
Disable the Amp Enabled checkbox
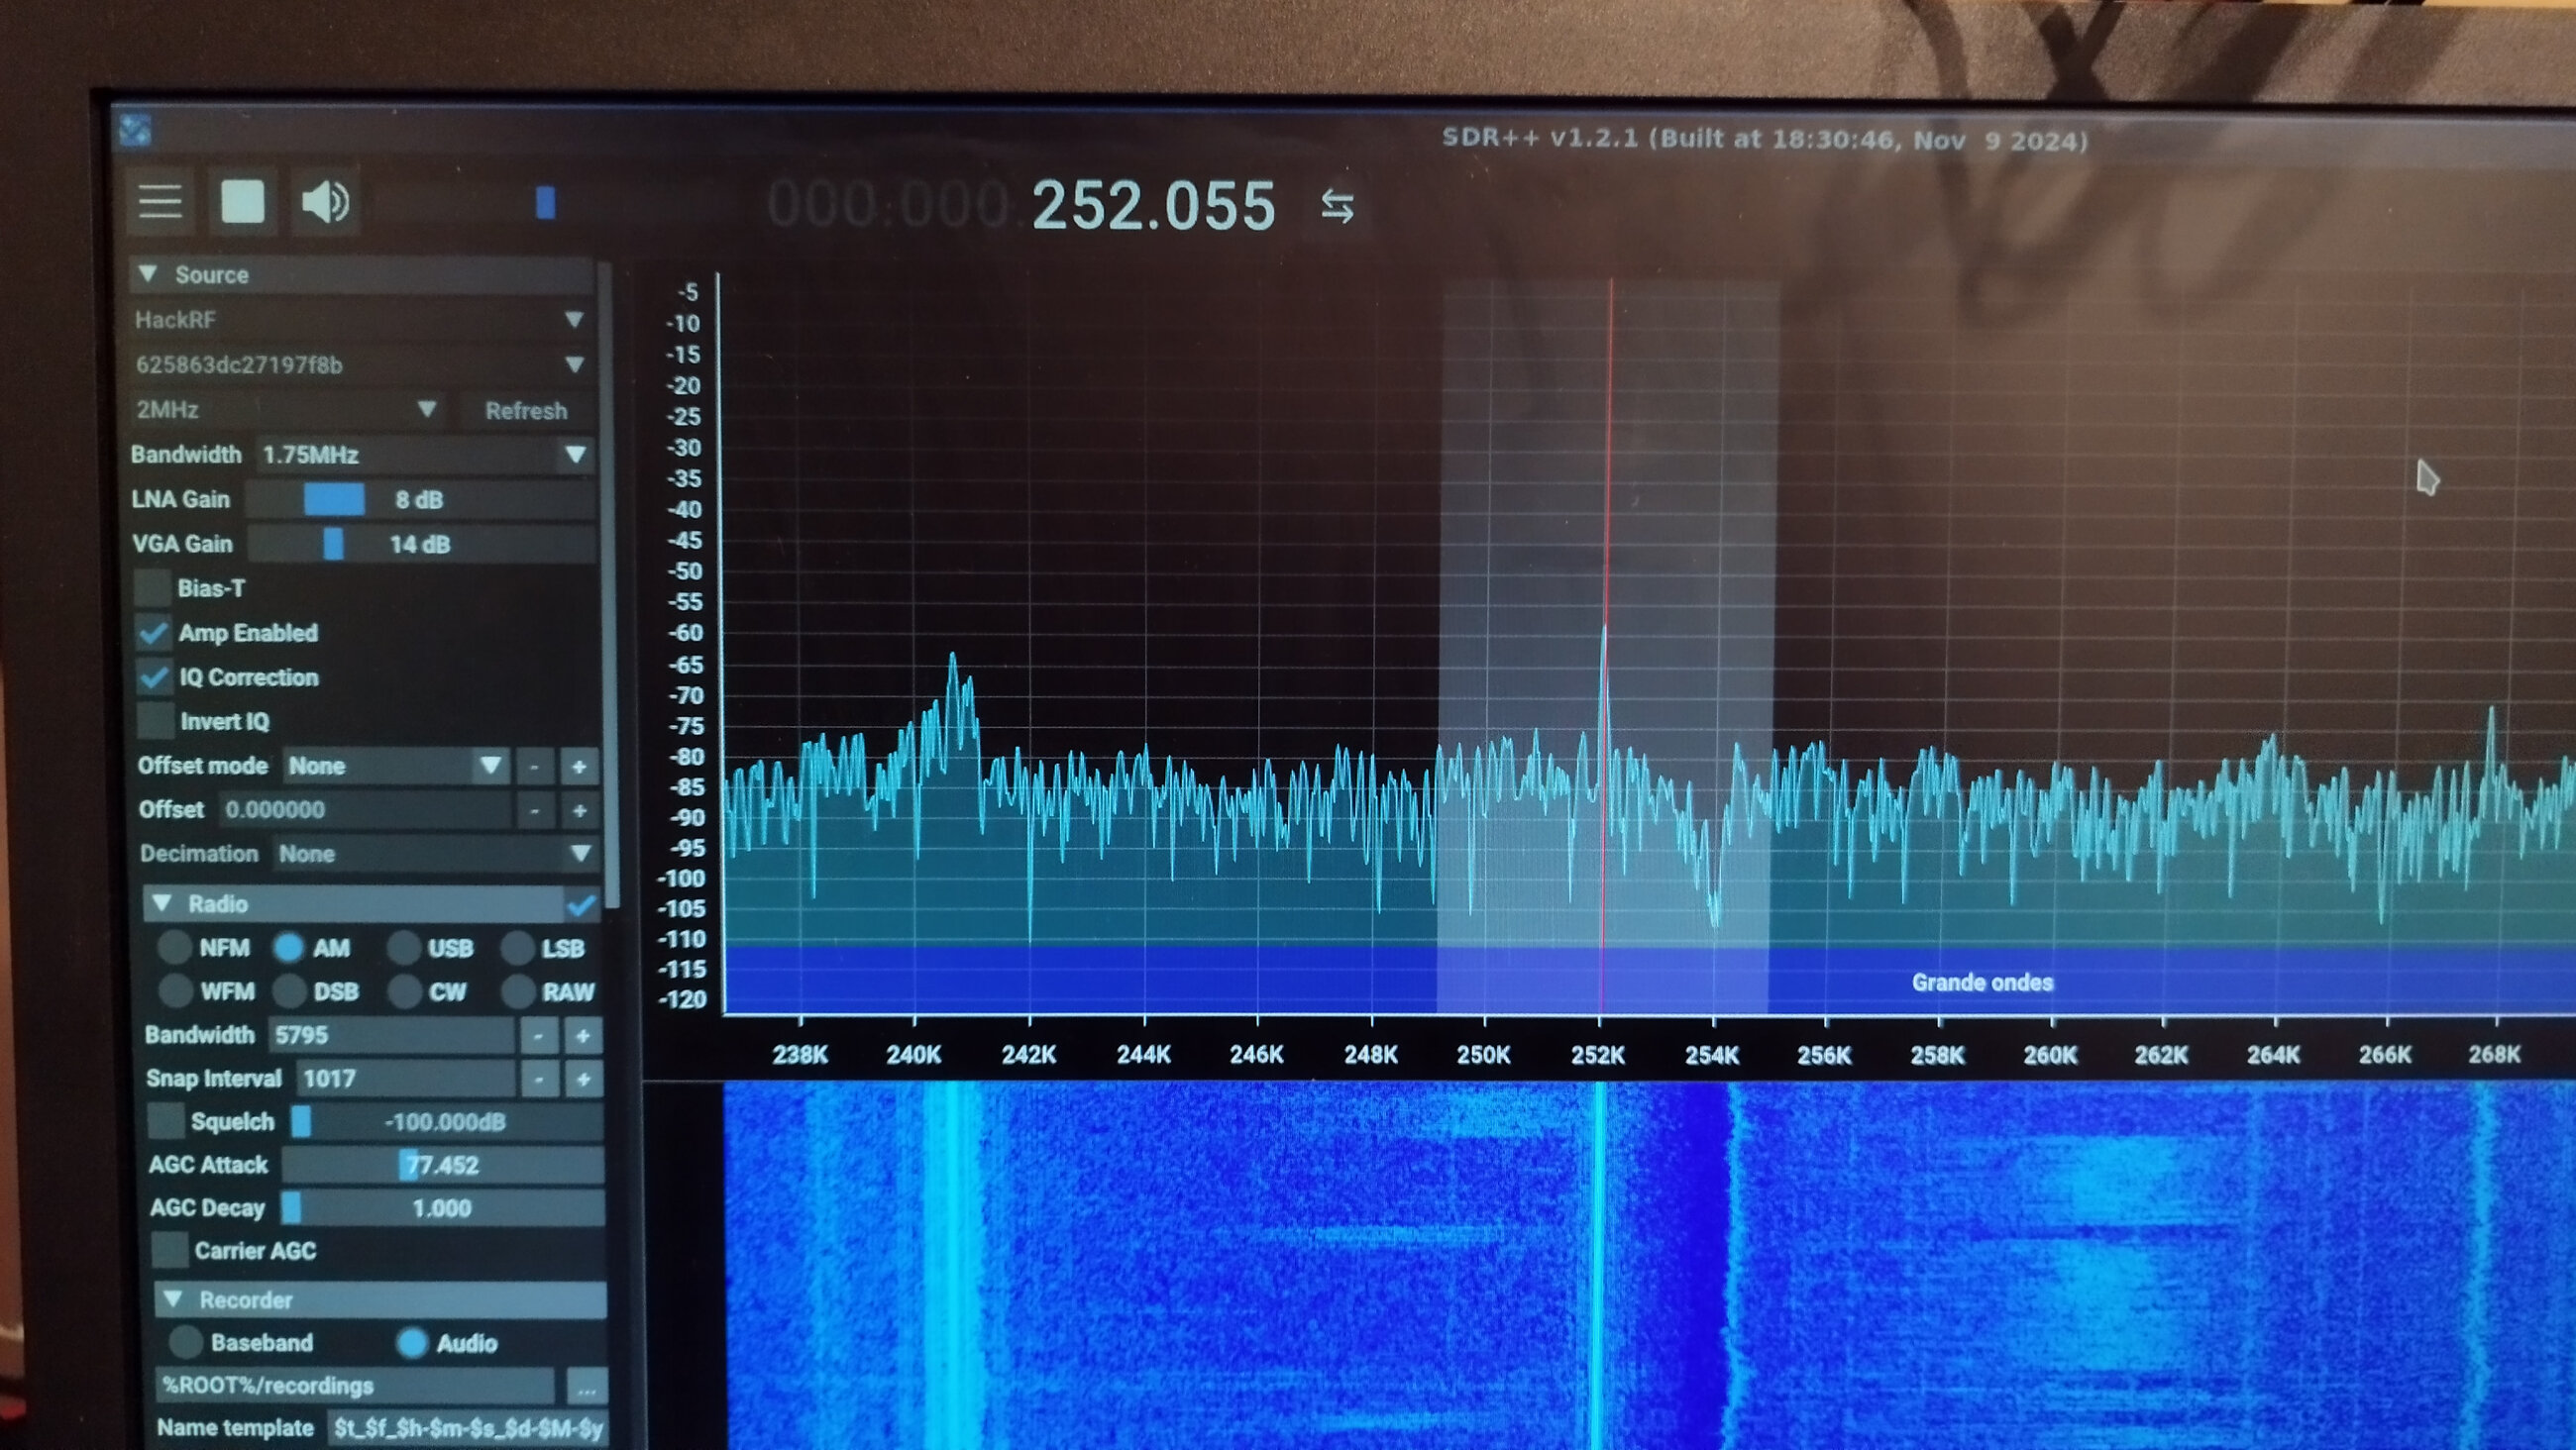point(154,633)
